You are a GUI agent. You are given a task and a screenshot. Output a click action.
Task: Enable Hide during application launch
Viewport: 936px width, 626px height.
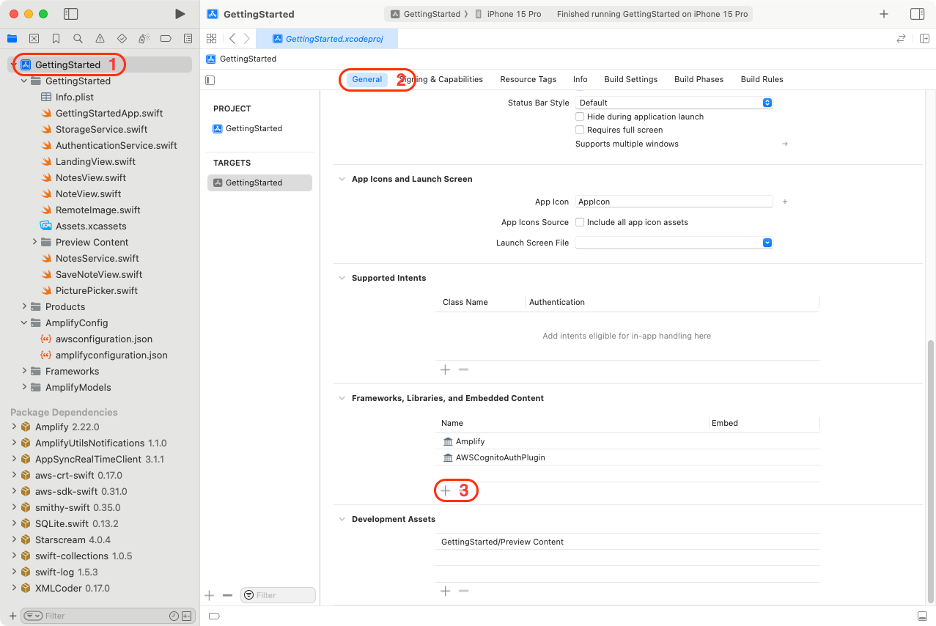(x=579, y=117)
